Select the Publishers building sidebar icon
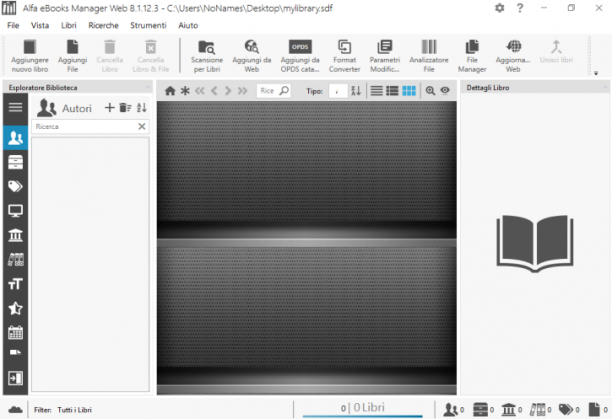 [15, 235]
